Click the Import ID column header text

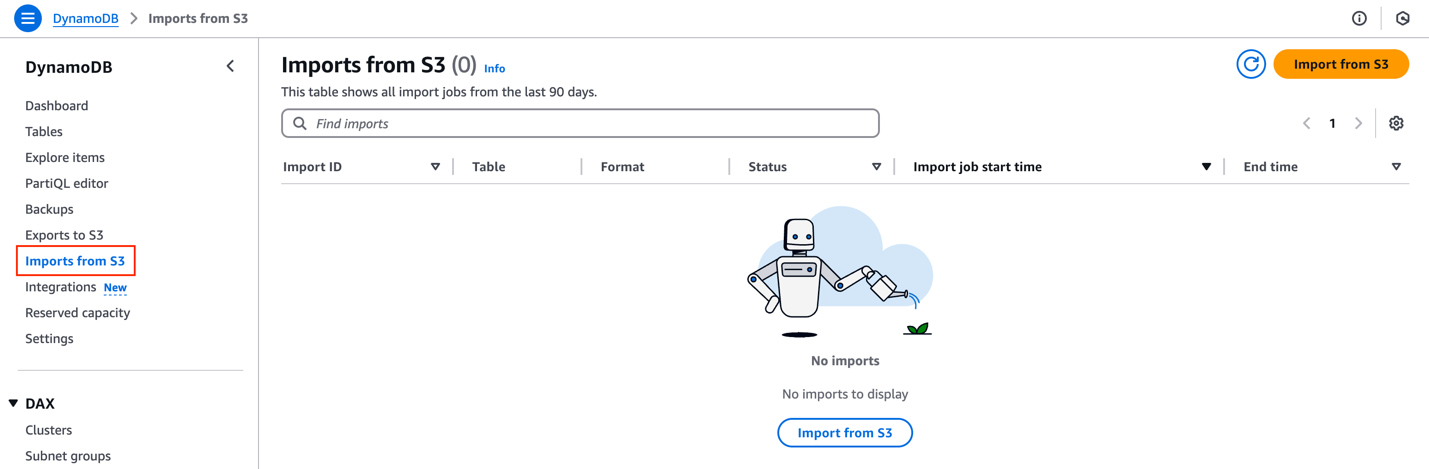point(313,167)
